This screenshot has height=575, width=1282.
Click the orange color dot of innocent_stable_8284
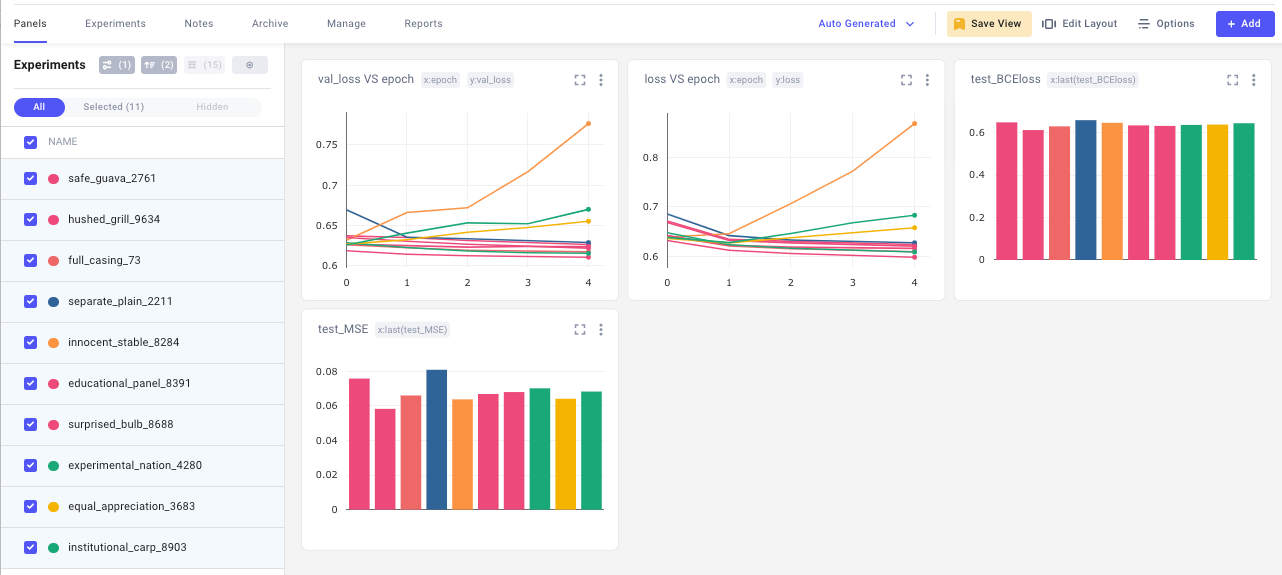click(x=53, y=342)
